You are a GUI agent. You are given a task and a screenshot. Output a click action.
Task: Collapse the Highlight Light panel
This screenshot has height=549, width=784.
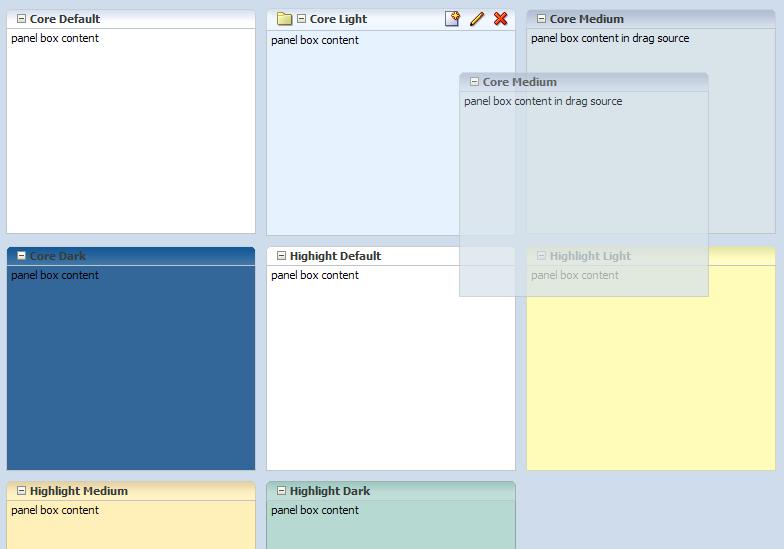(x=541, y=256)
